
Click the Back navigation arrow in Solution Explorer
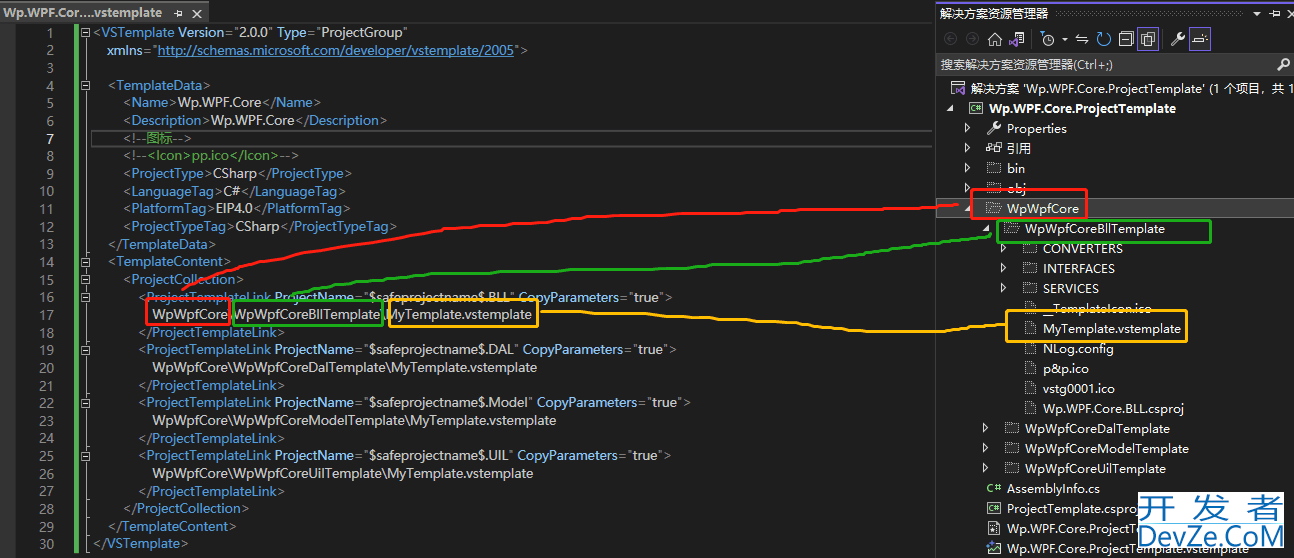click(949, 39)
